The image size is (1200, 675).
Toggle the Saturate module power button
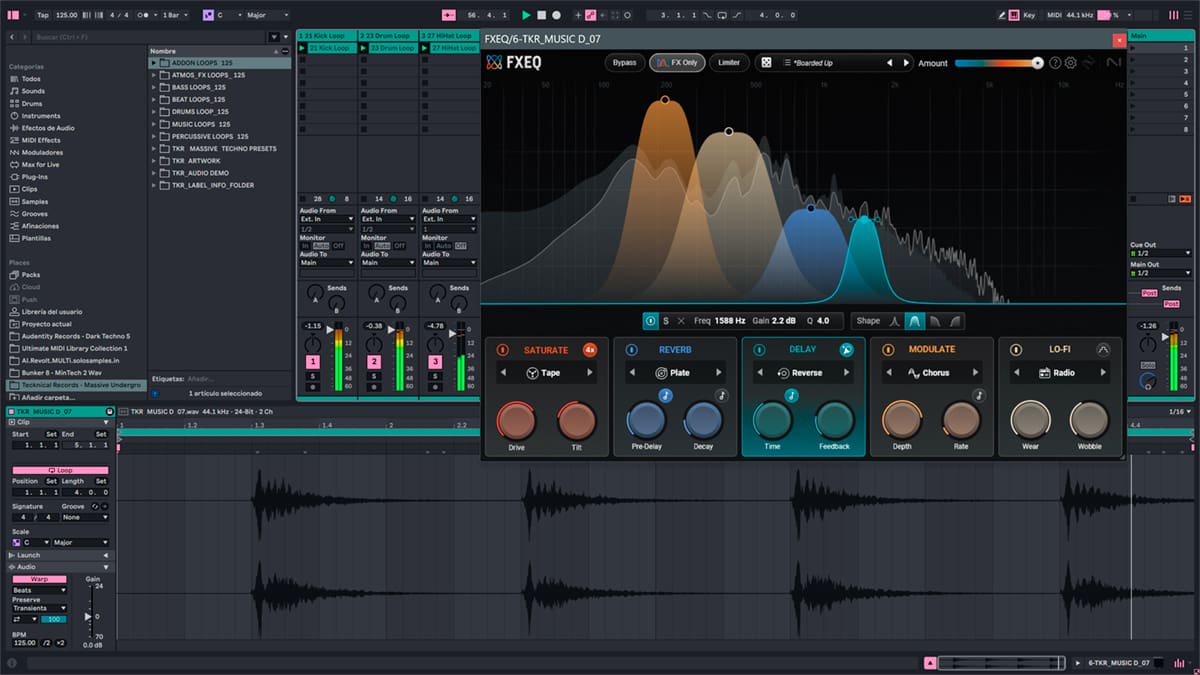(502, 350)
